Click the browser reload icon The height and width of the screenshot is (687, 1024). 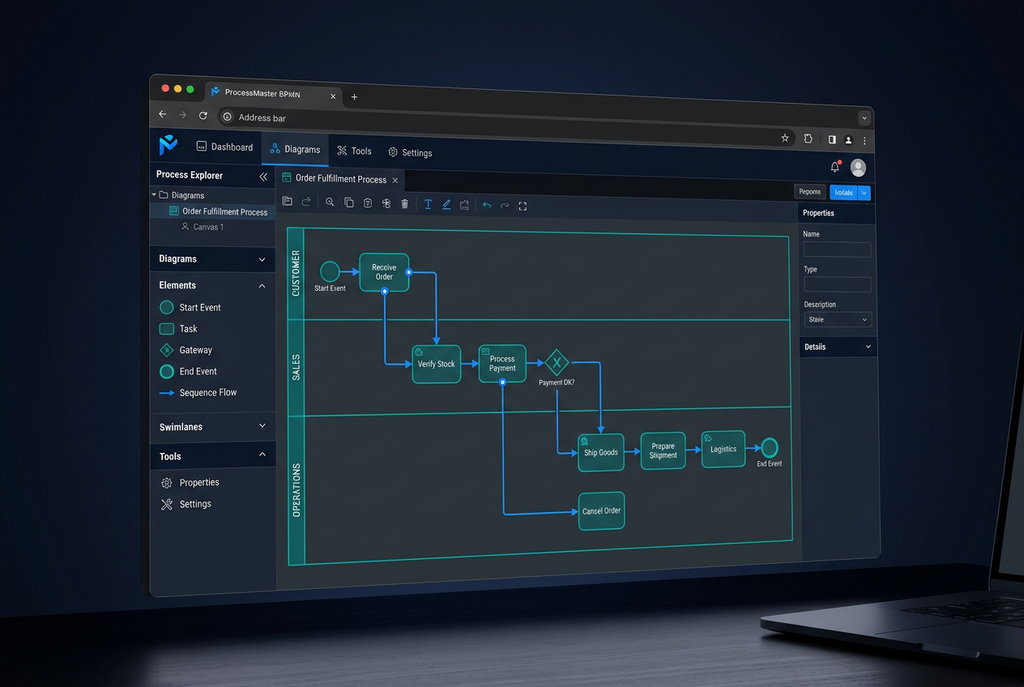pyautogui.click(x=203, y=116)
